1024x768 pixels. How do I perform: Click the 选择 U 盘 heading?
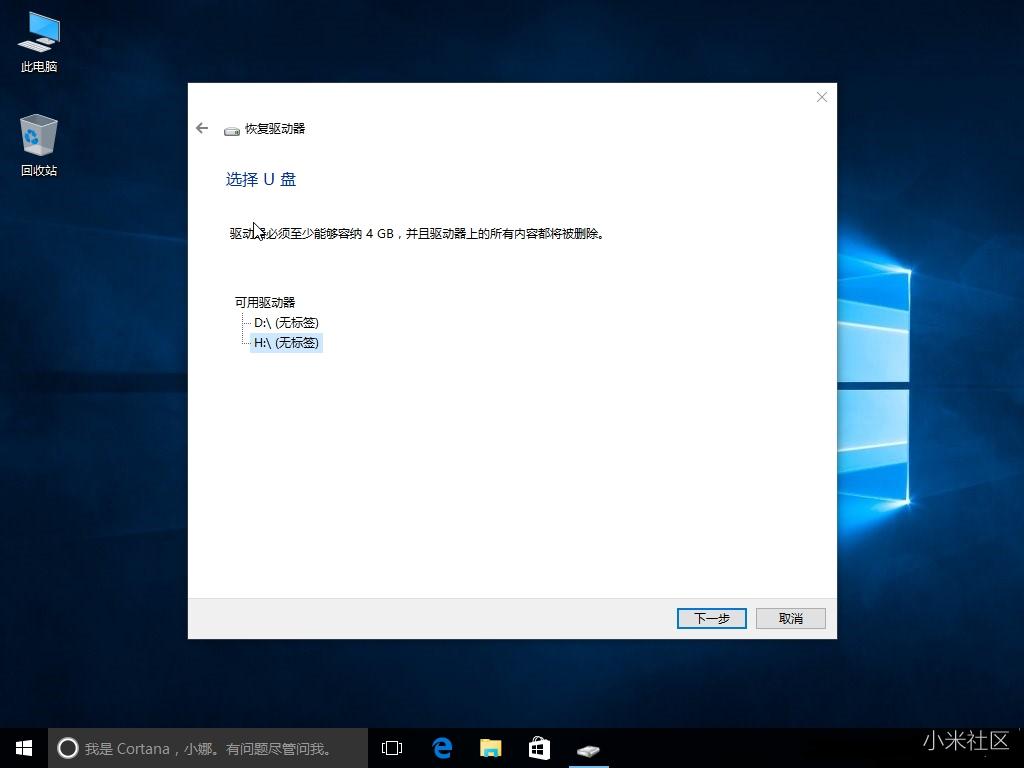261,179
